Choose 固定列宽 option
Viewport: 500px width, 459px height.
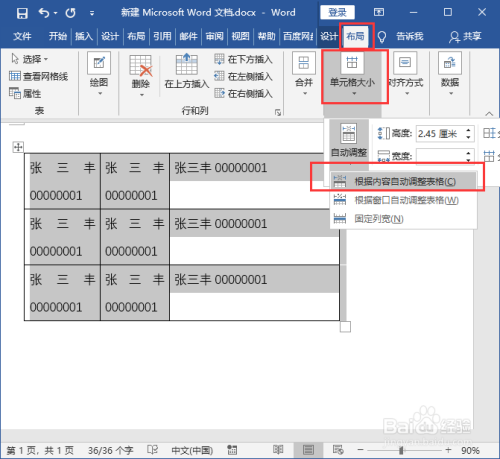tap(404, 219)
